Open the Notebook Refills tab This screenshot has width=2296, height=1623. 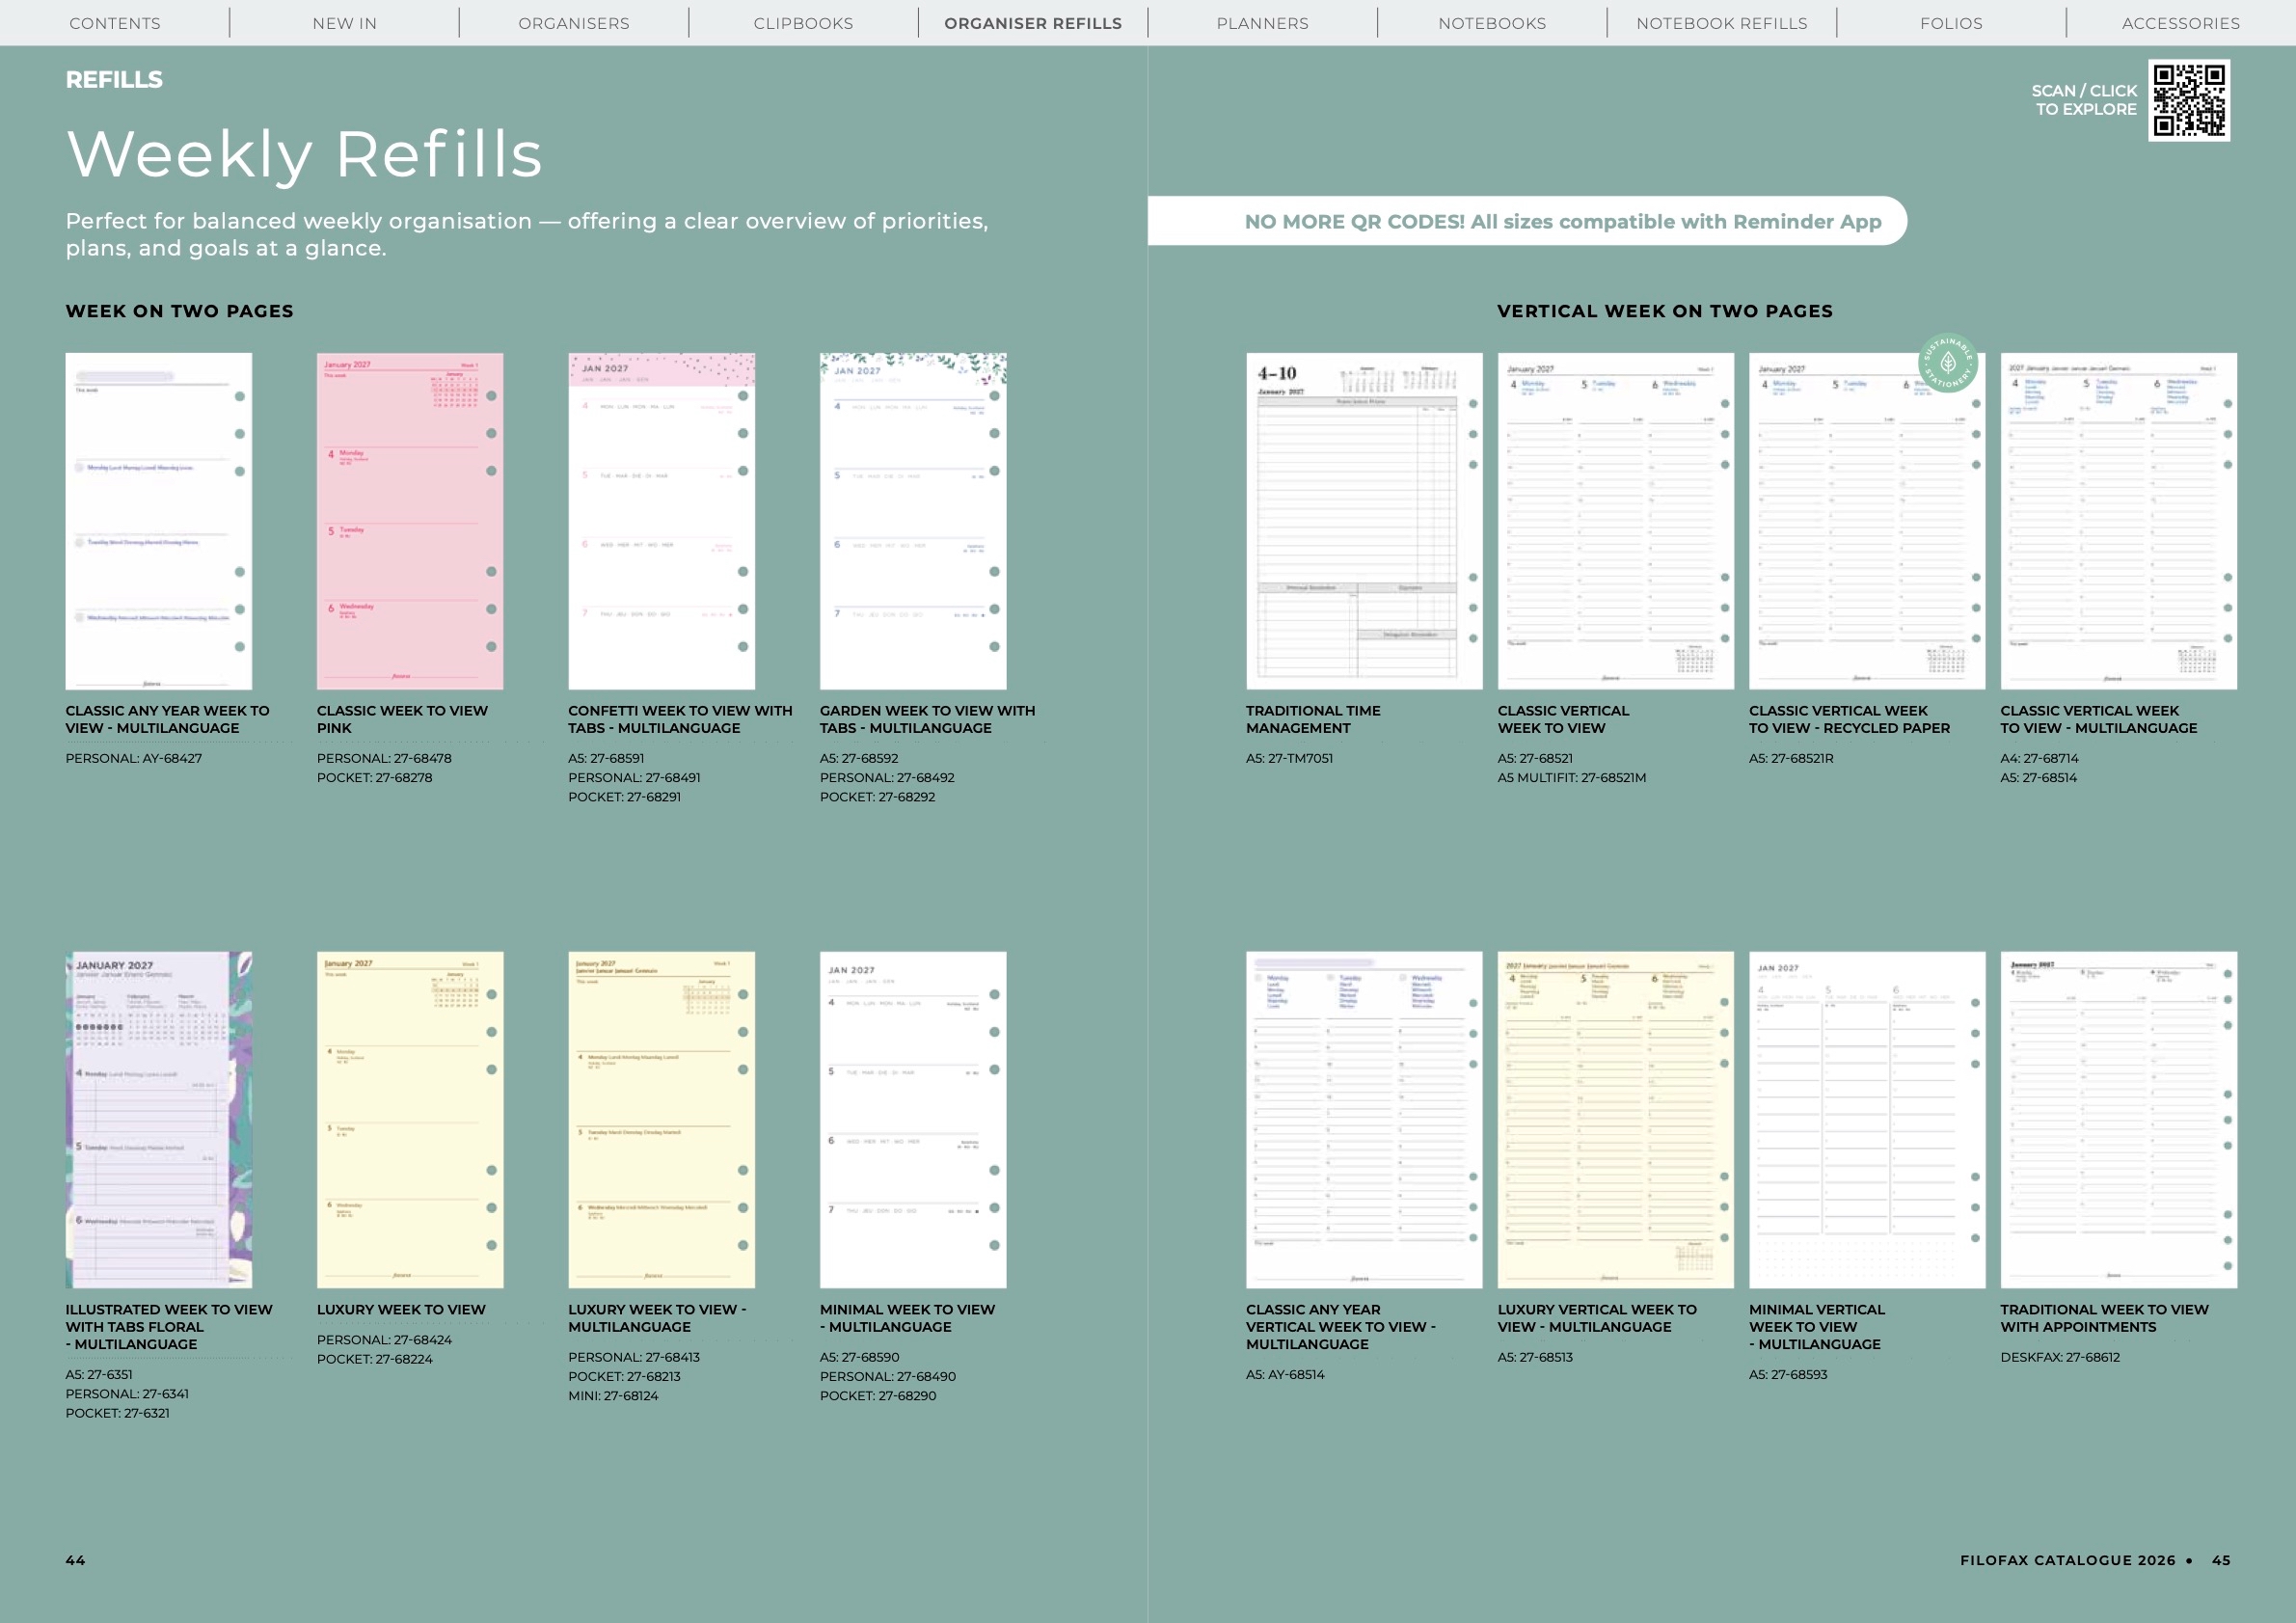coord(1721,23)
